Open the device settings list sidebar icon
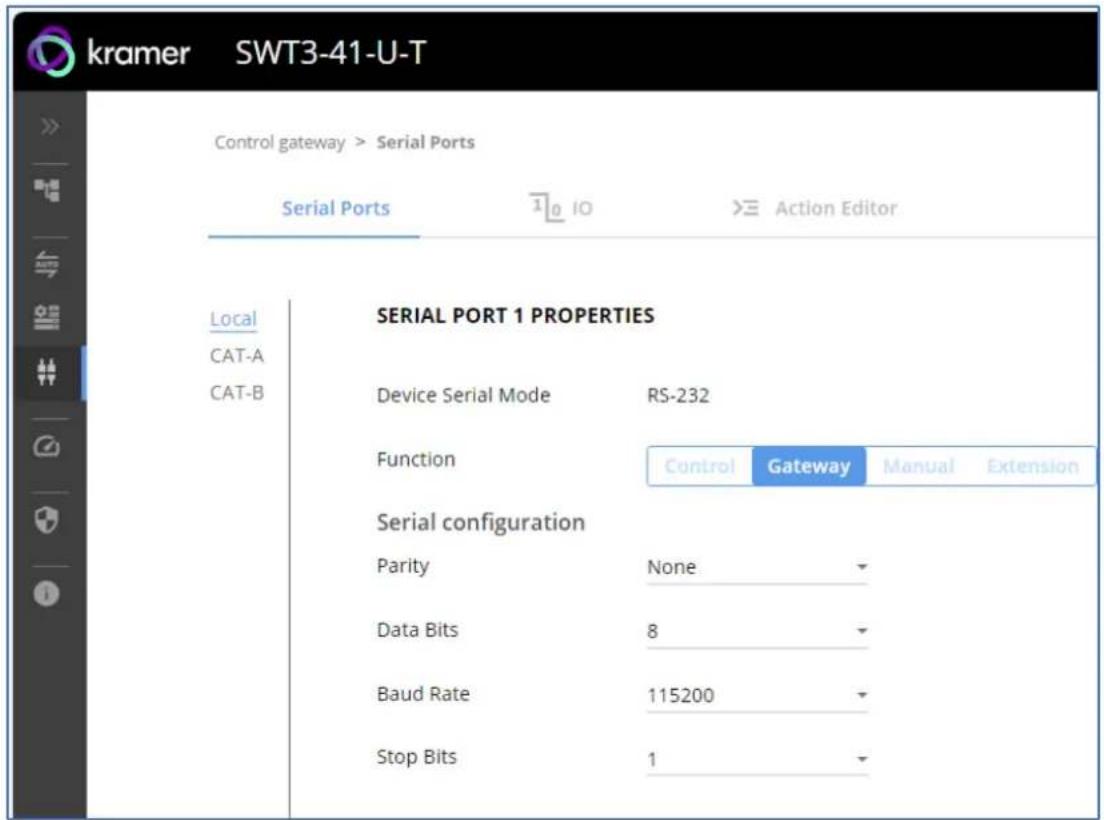1104x820 pixels. click(x=47, y=317)
